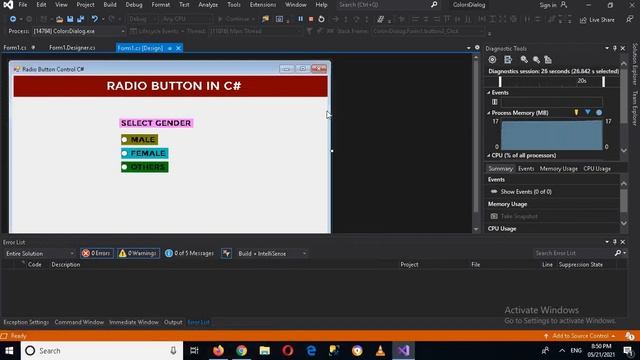The width and height of the screenshot is (640, 360).
Task: Save all files with the double-floppy icon
Action: [x=80, y=19]
